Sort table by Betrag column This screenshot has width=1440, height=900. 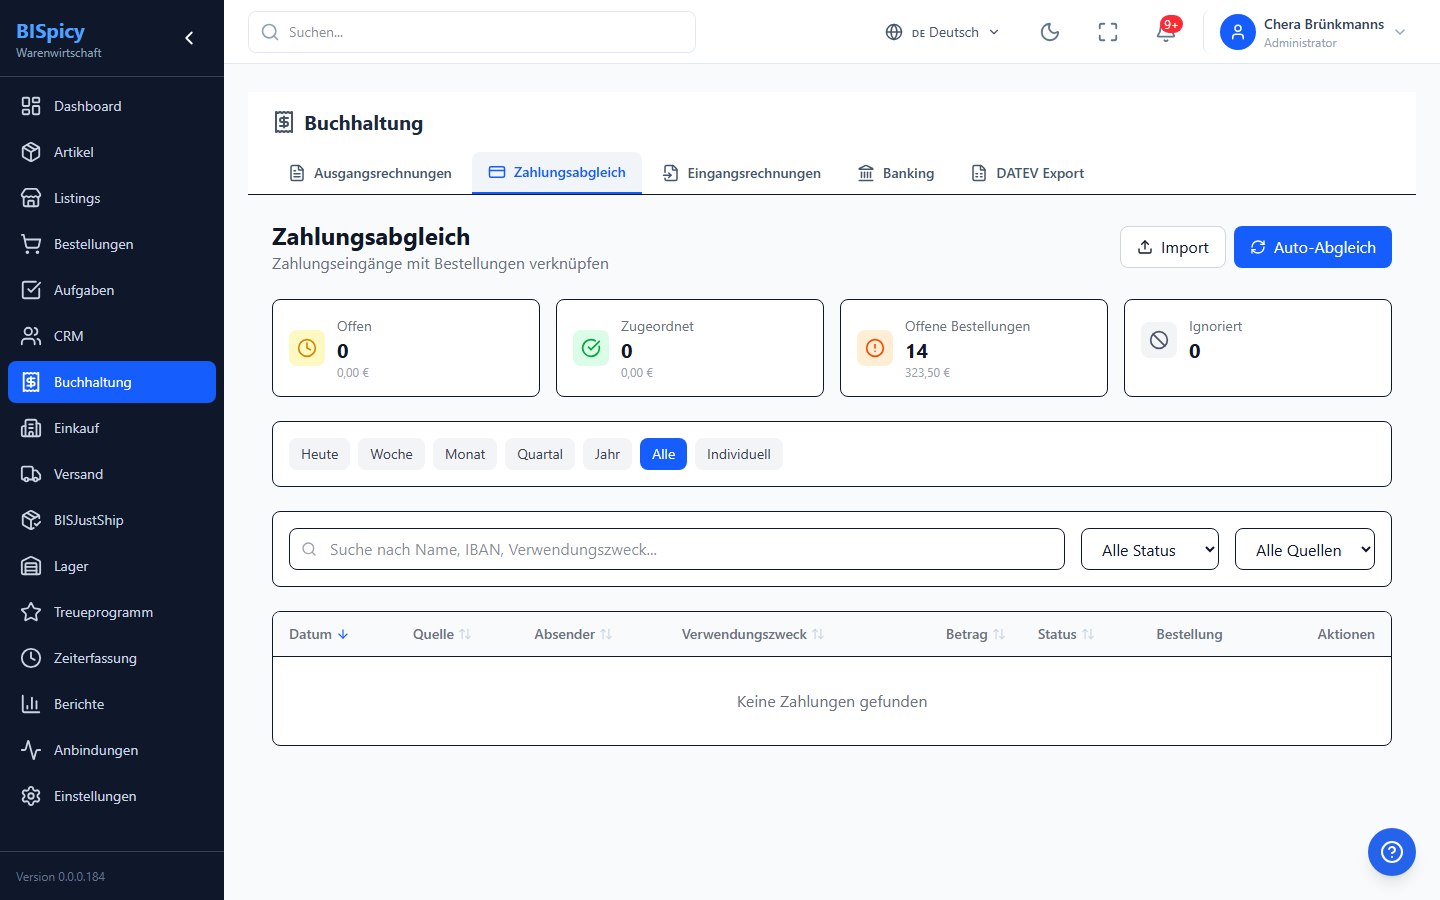tap(976, 634)
